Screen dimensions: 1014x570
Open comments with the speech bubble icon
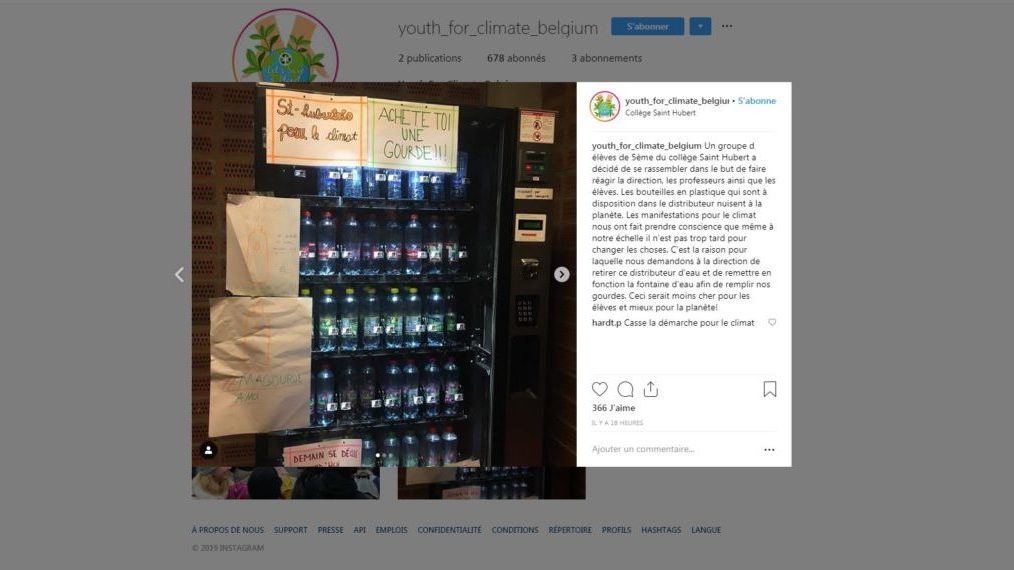[x=625, y=389]
